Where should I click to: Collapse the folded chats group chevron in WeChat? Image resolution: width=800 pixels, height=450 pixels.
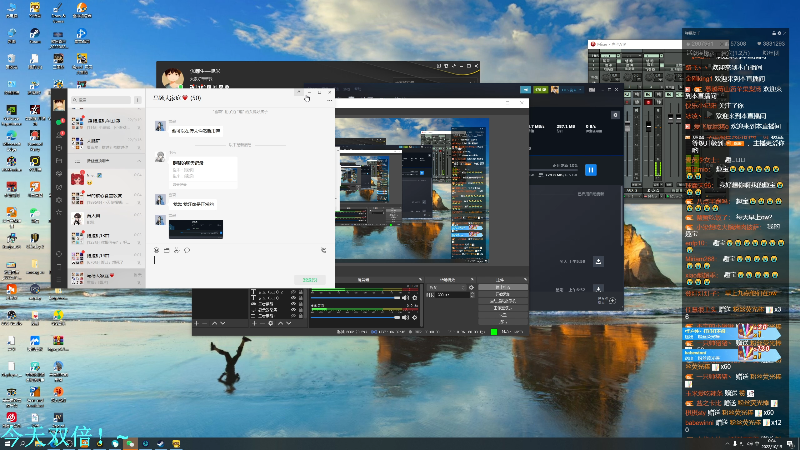(x=139, y=161)
